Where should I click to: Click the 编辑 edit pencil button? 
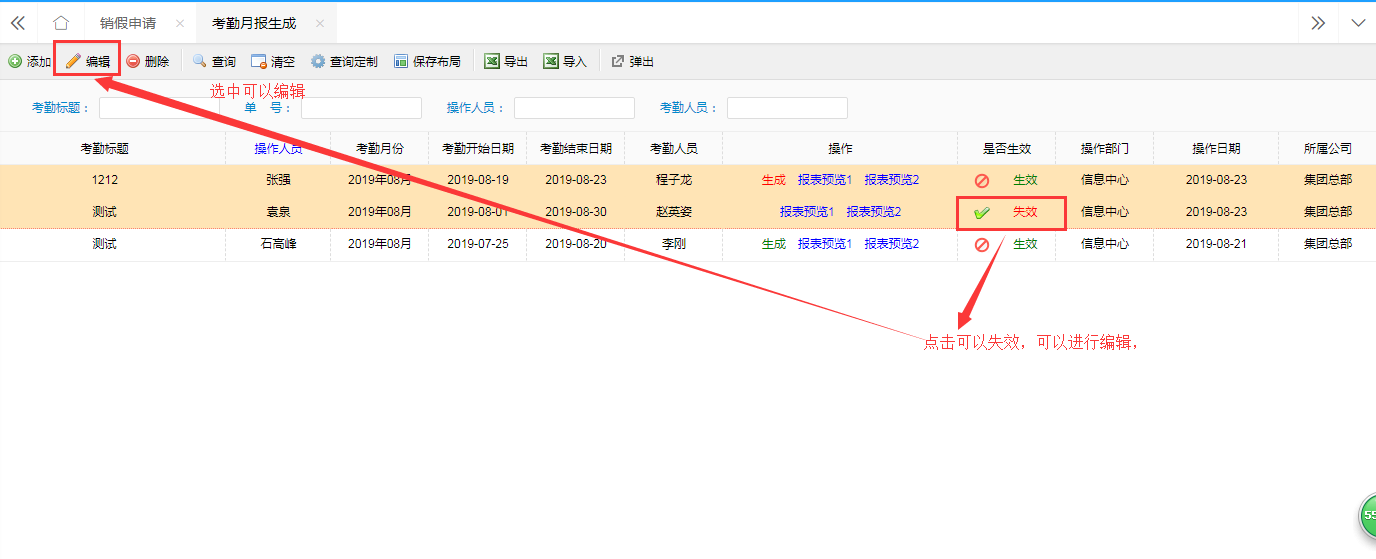click(x=87, y=61)
